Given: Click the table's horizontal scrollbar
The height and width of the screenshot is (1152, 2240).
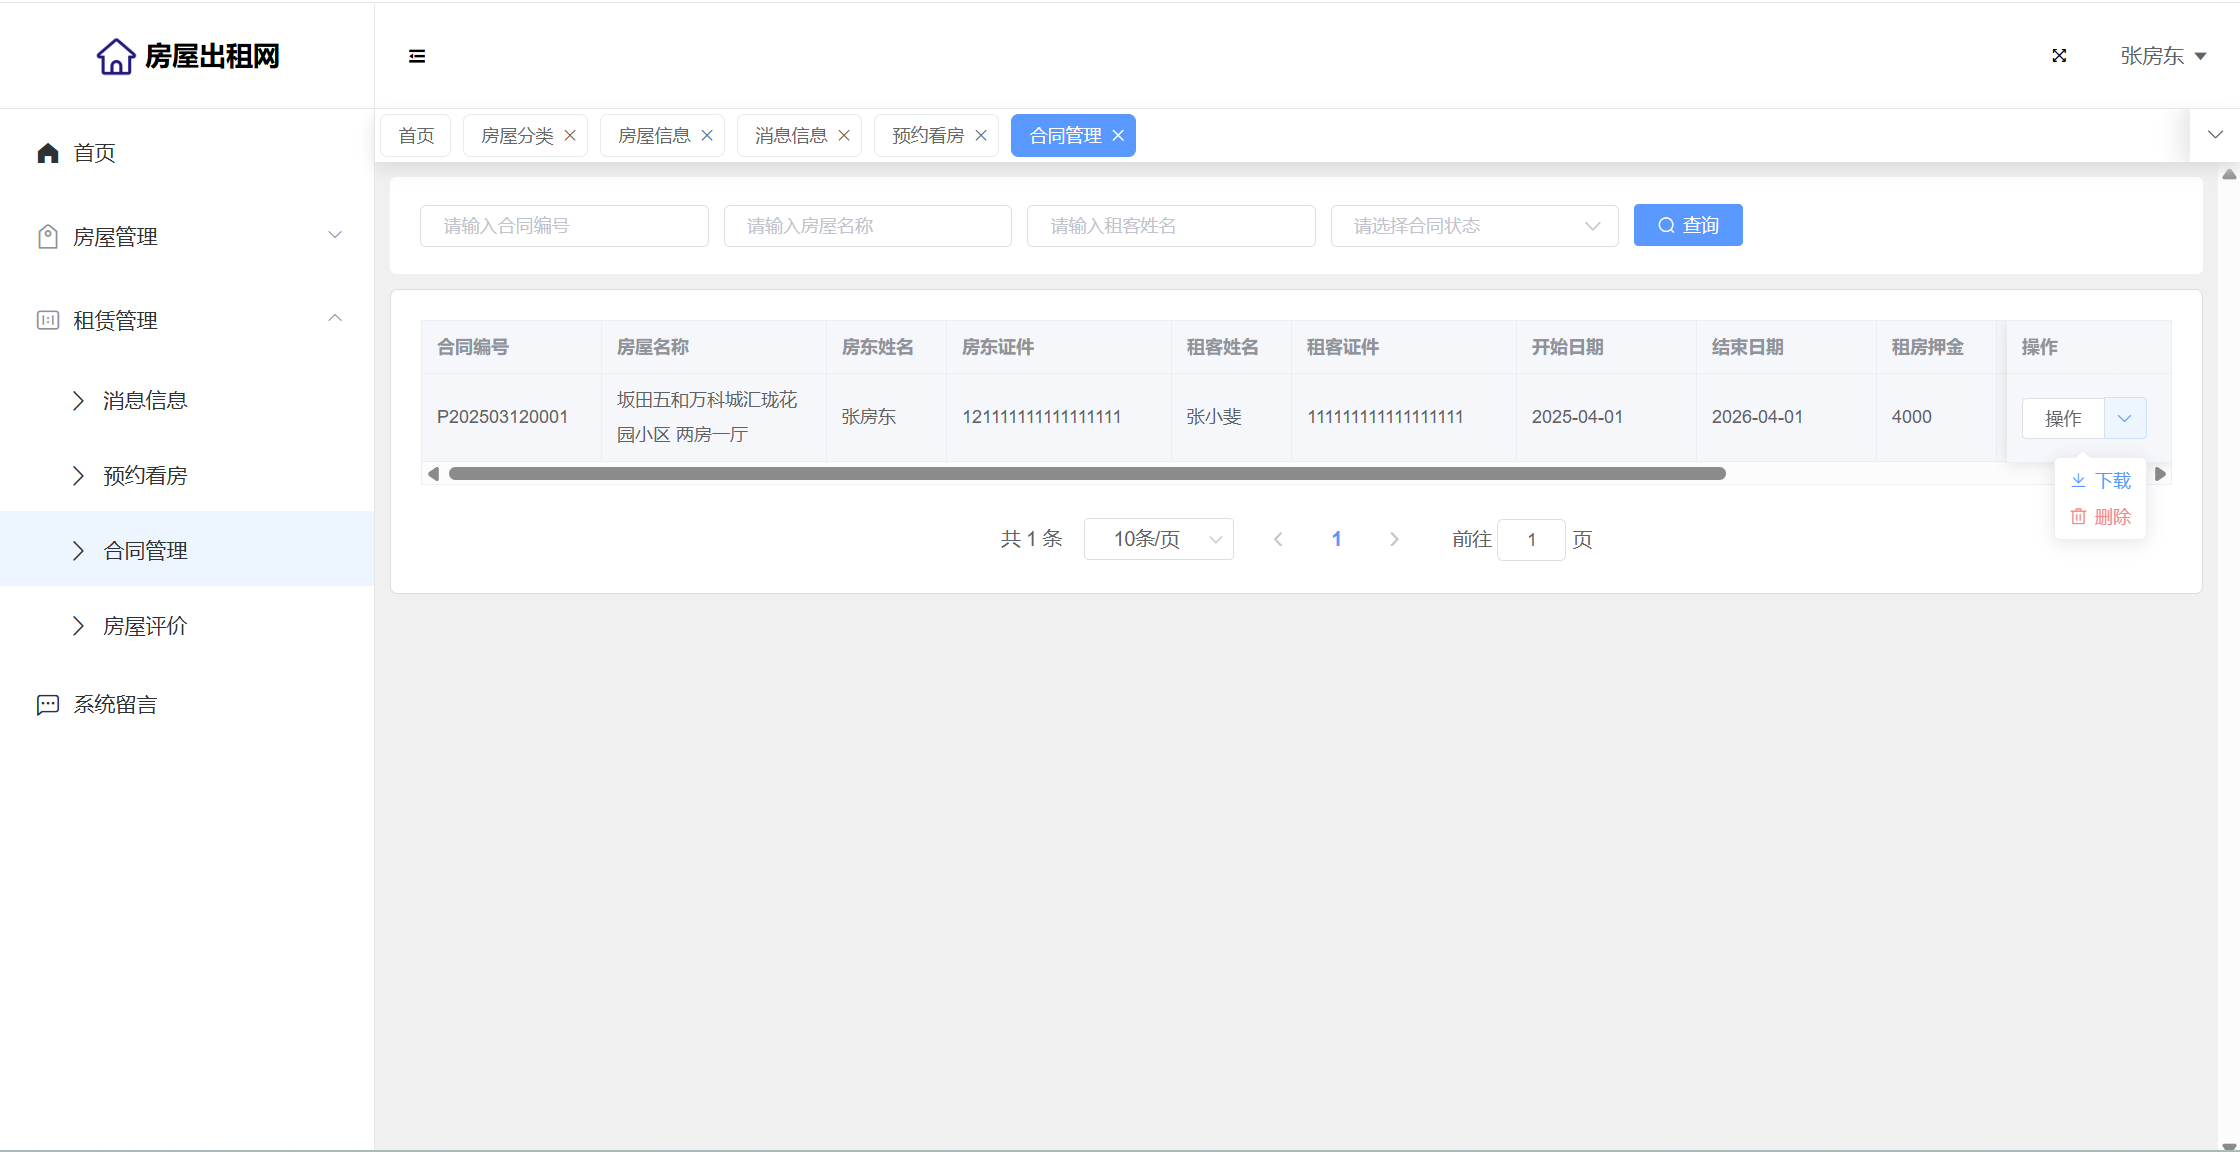Looking at the screenshot, I should point(1087,474).
